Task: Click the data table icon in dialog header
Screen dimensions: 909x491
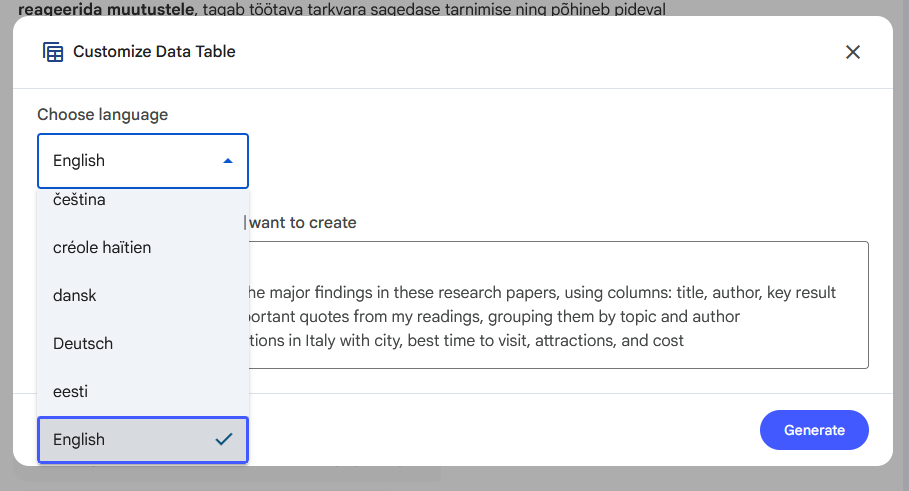Action: [53, 52]
